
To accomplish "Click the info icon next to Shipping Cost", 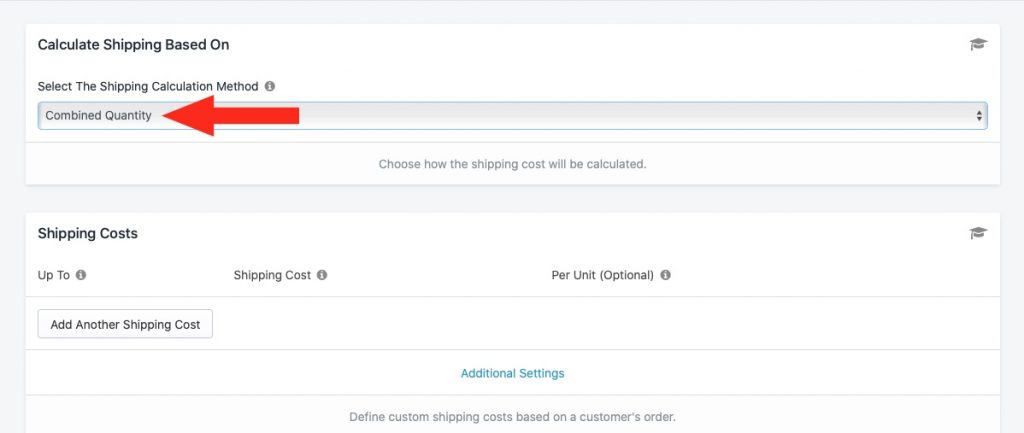I will pyautogui.click(x=322, y=275).
